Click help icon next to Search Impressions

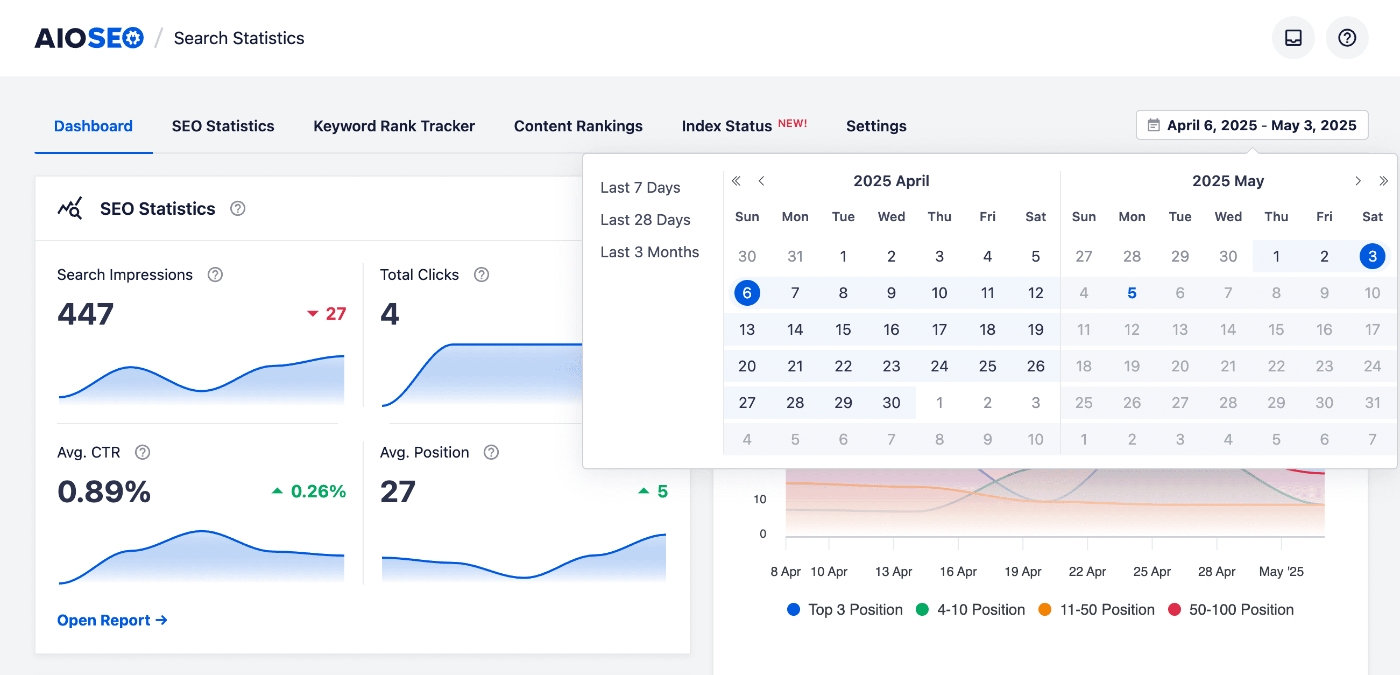(x=215, y=275)
